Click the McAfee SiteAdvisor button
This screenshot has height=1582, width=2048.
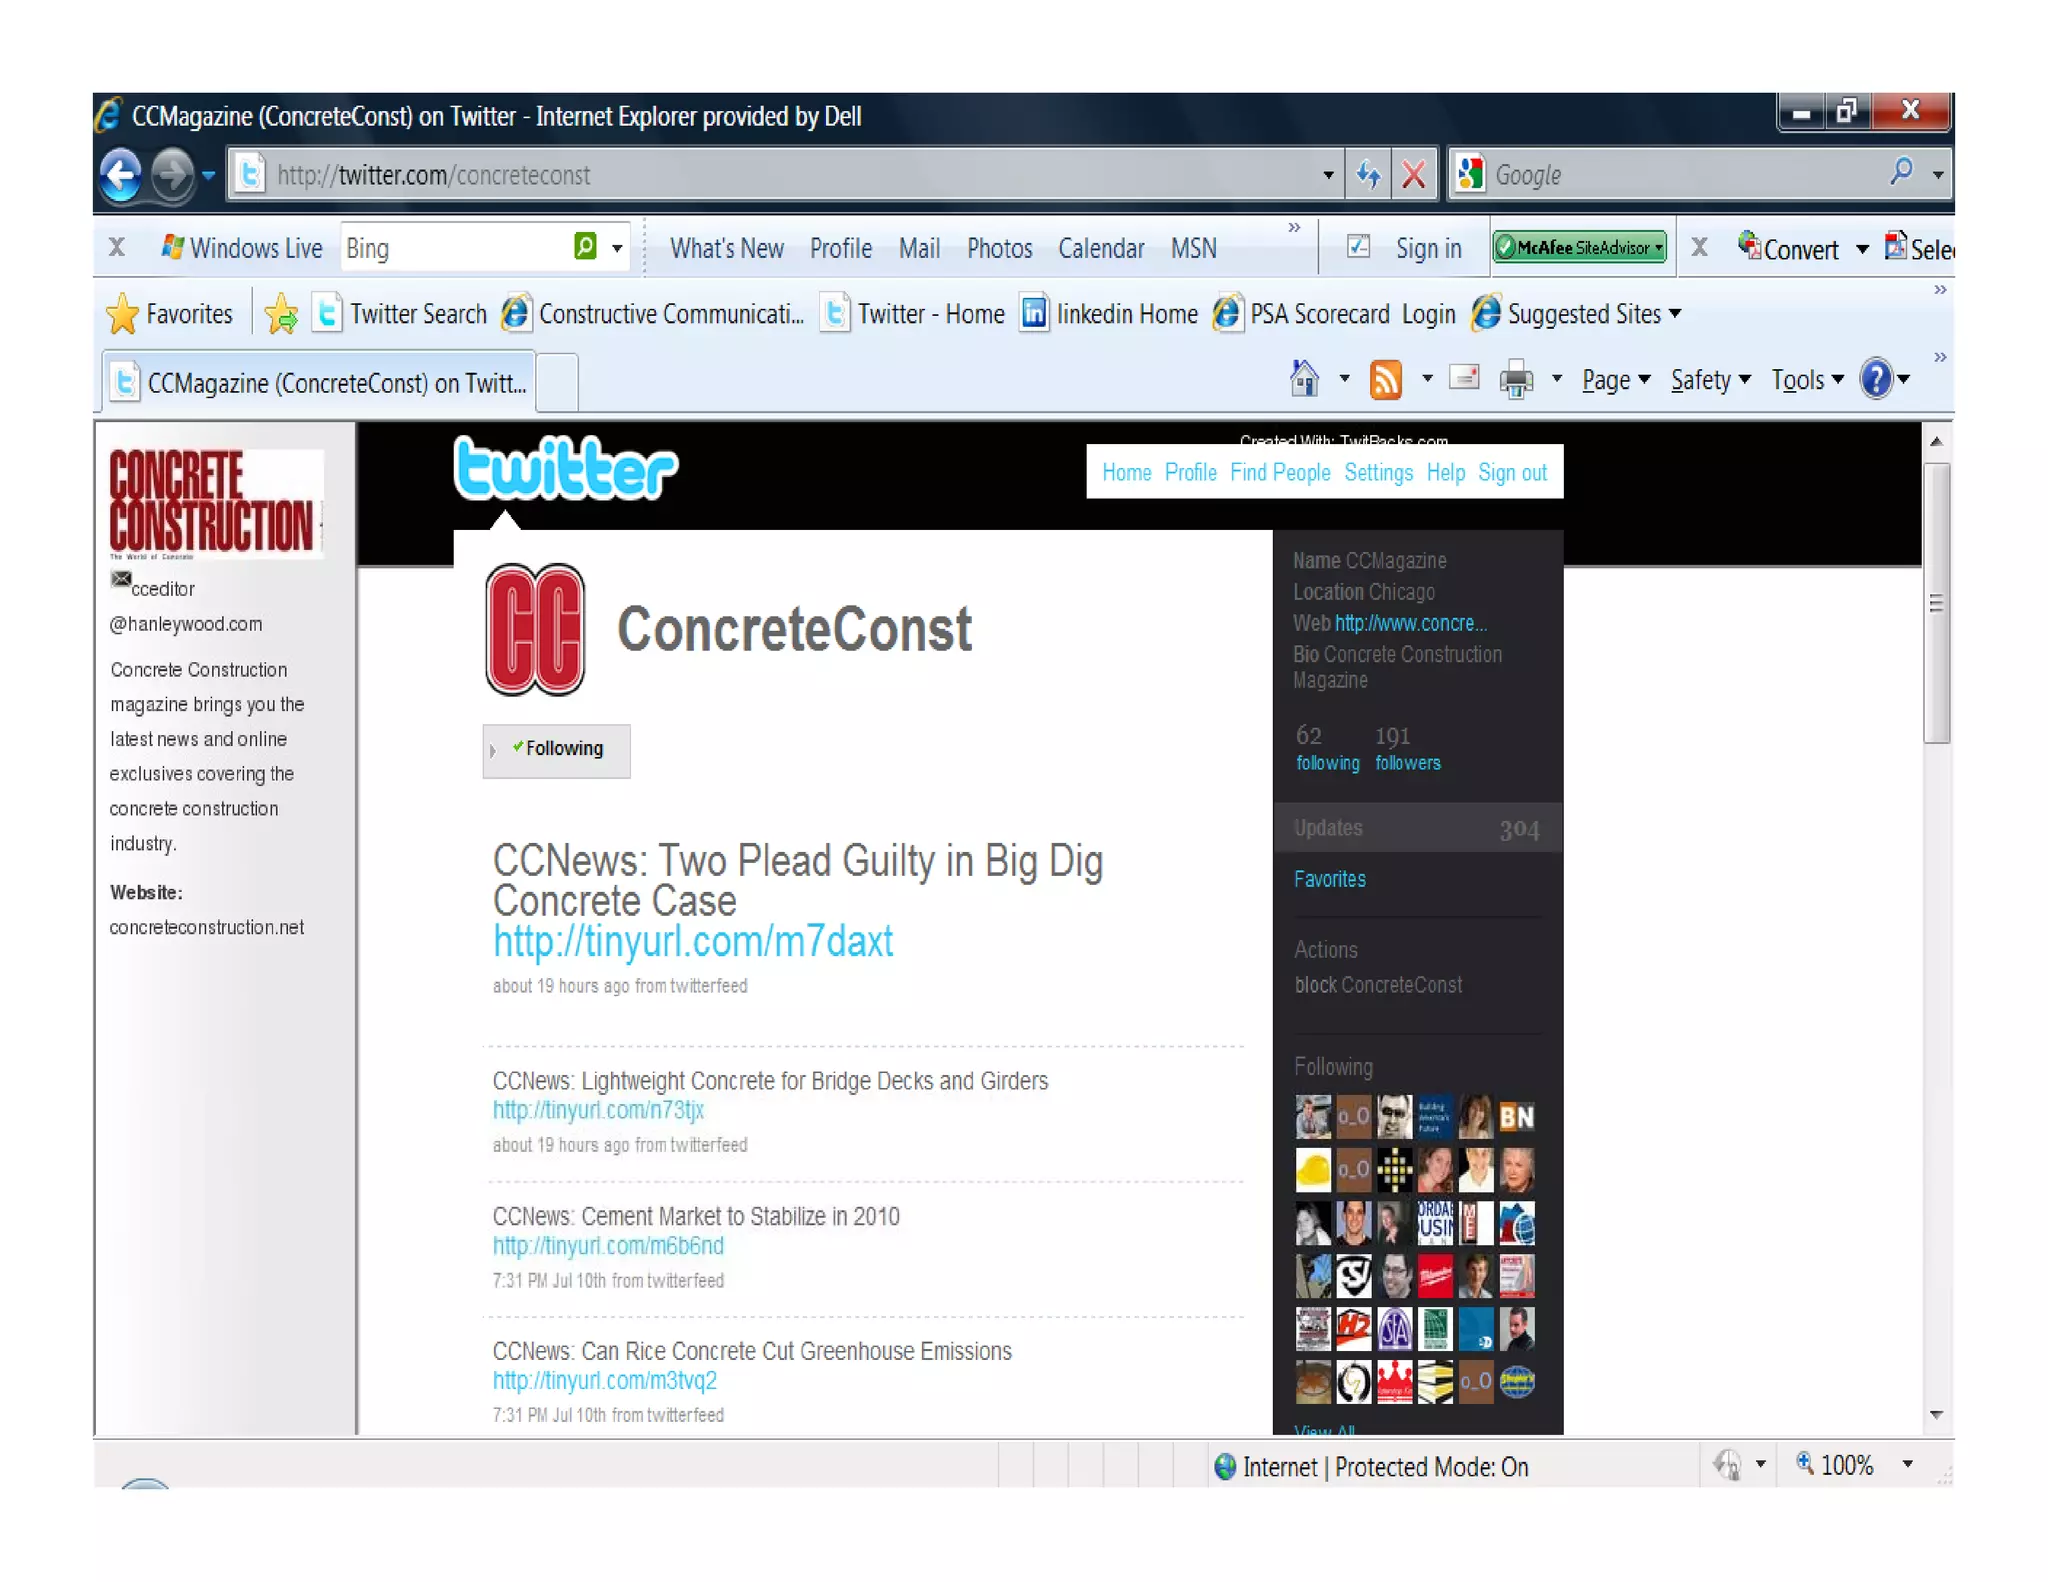pyautogui.click(x=1579, y=247)
